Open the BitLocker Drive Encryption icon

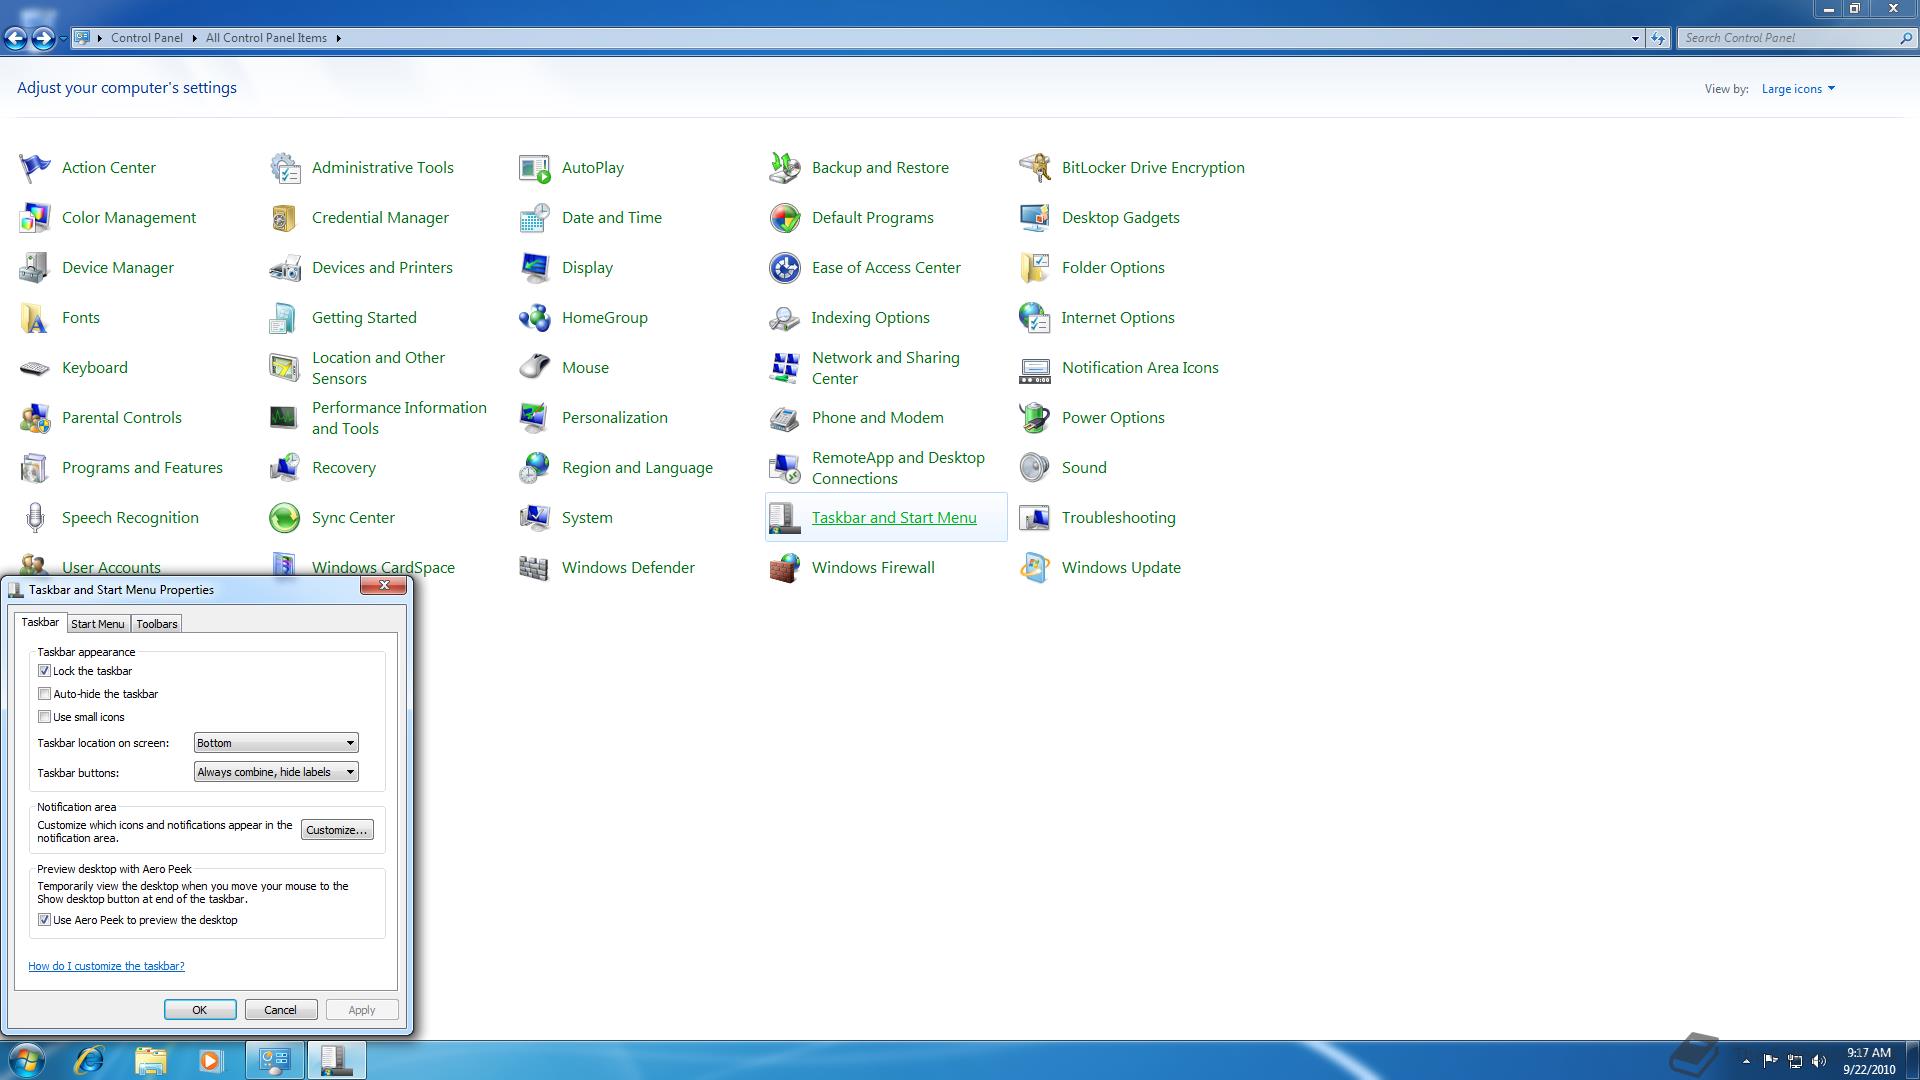tap(1035, 168)
